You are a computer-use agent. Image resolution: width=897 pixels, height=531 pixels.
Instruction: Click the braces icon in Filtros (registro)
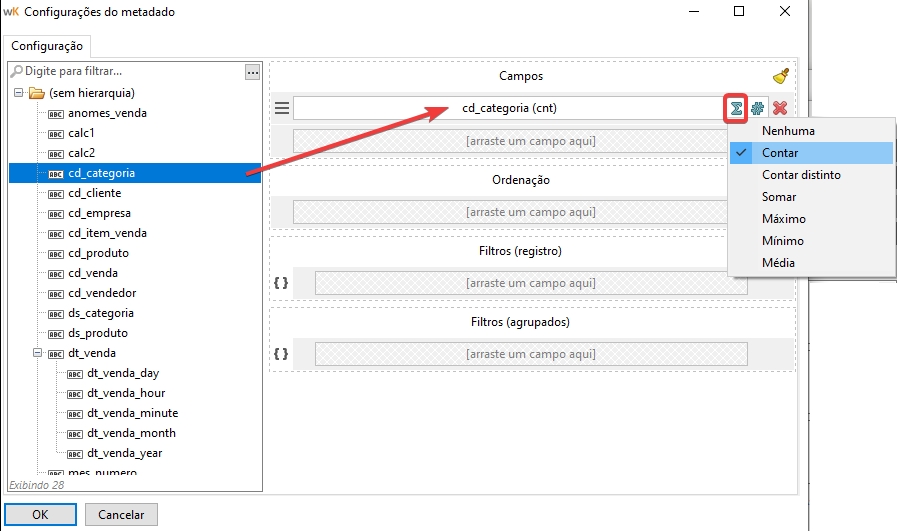281,283
